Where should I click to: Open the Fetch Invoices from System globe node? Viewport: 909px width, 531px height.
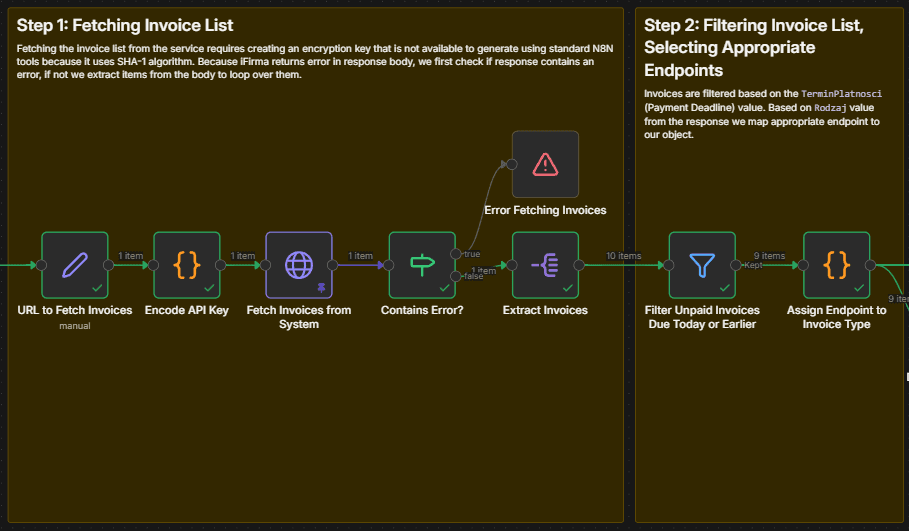[x=299, y=265]
